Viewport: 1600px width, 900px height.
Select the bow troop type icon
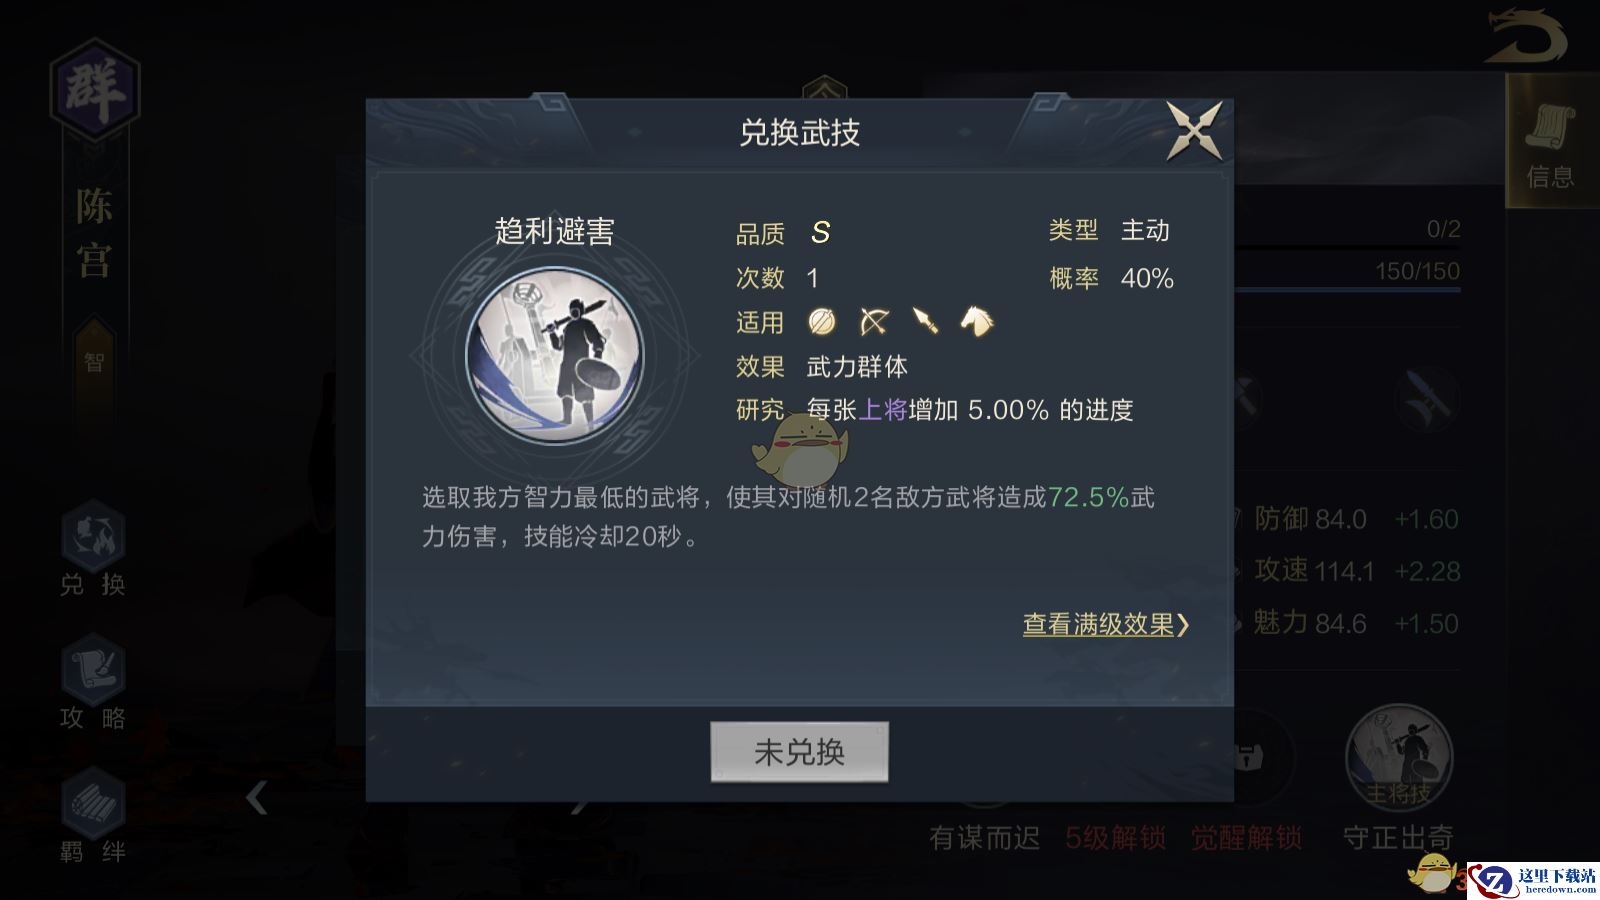pos(874,321)
